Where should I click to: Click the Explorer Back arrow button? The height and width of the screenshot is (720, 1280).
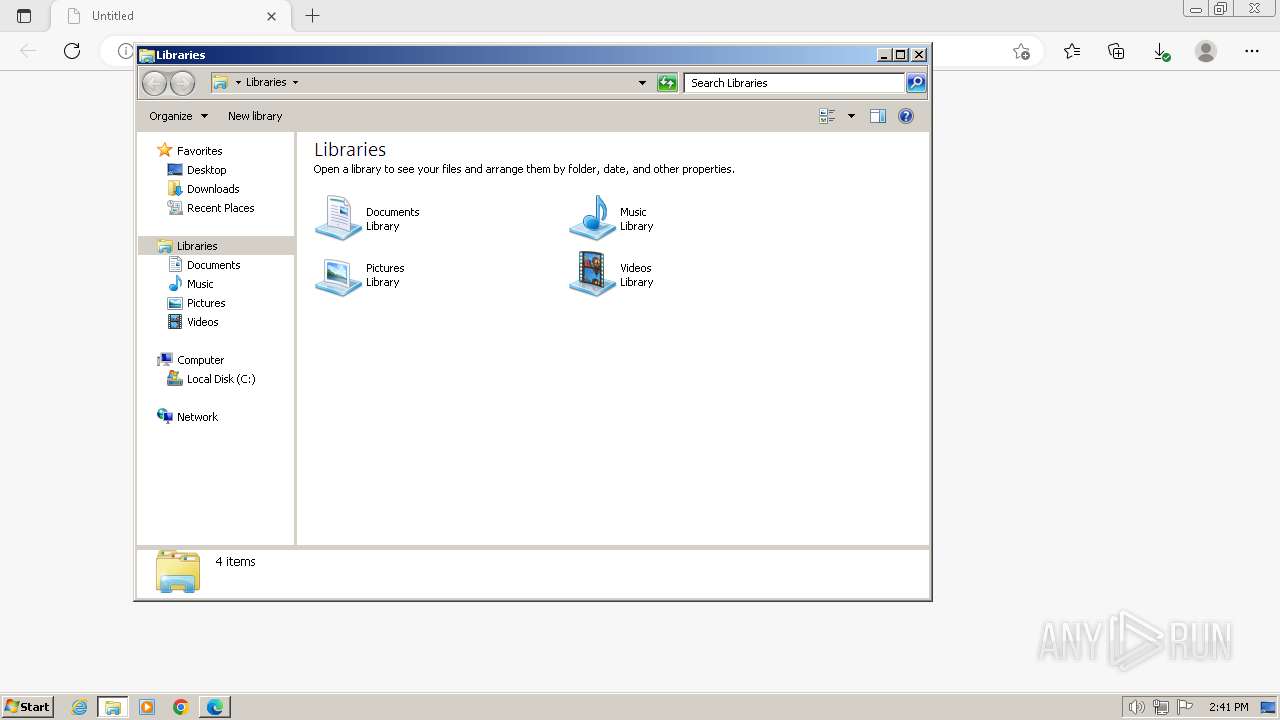click(x=154, y=83)
